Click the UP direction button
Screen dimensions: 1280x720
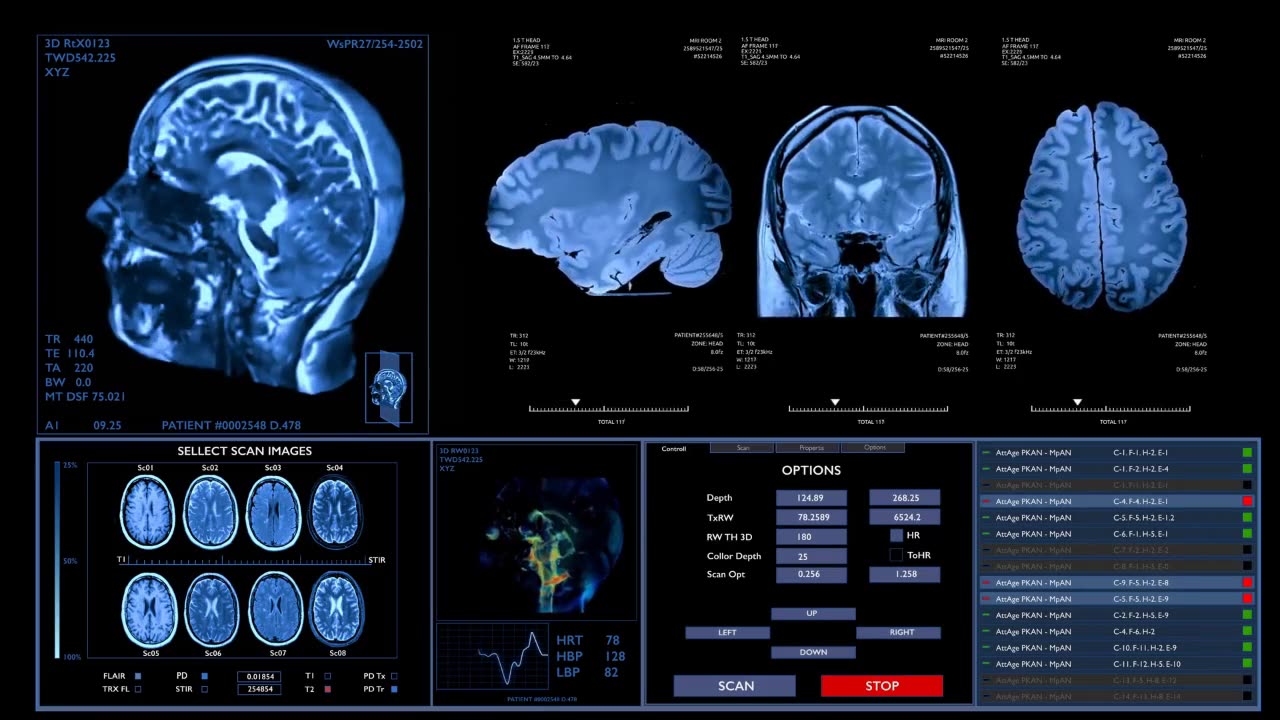813,613
